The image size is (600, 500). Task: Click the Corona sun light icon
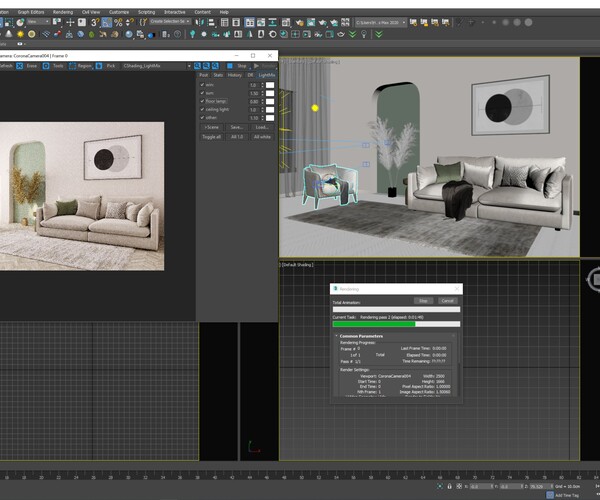tap(20, 34)
